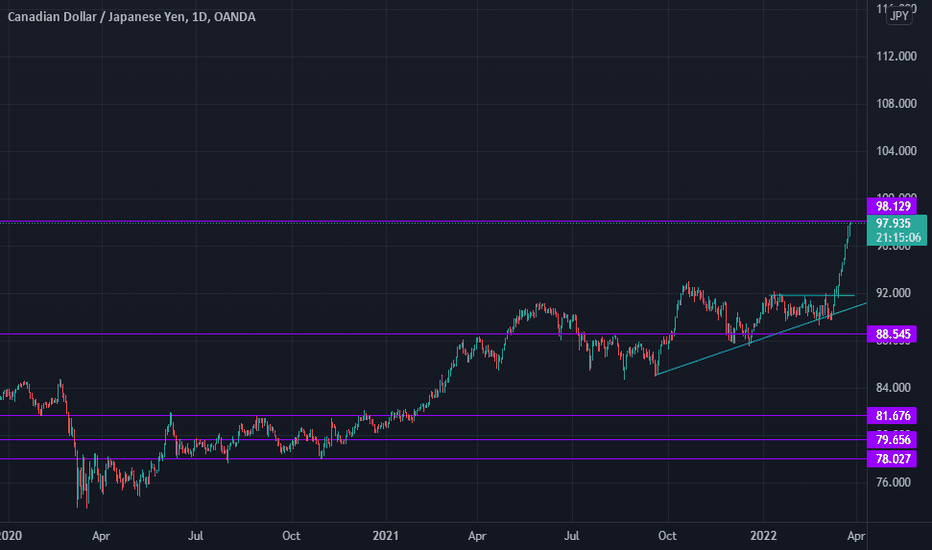This screenshot has height=550, width=932.
Task: Select the 98.129 horizontal line price label
Action: pos(892,206)
